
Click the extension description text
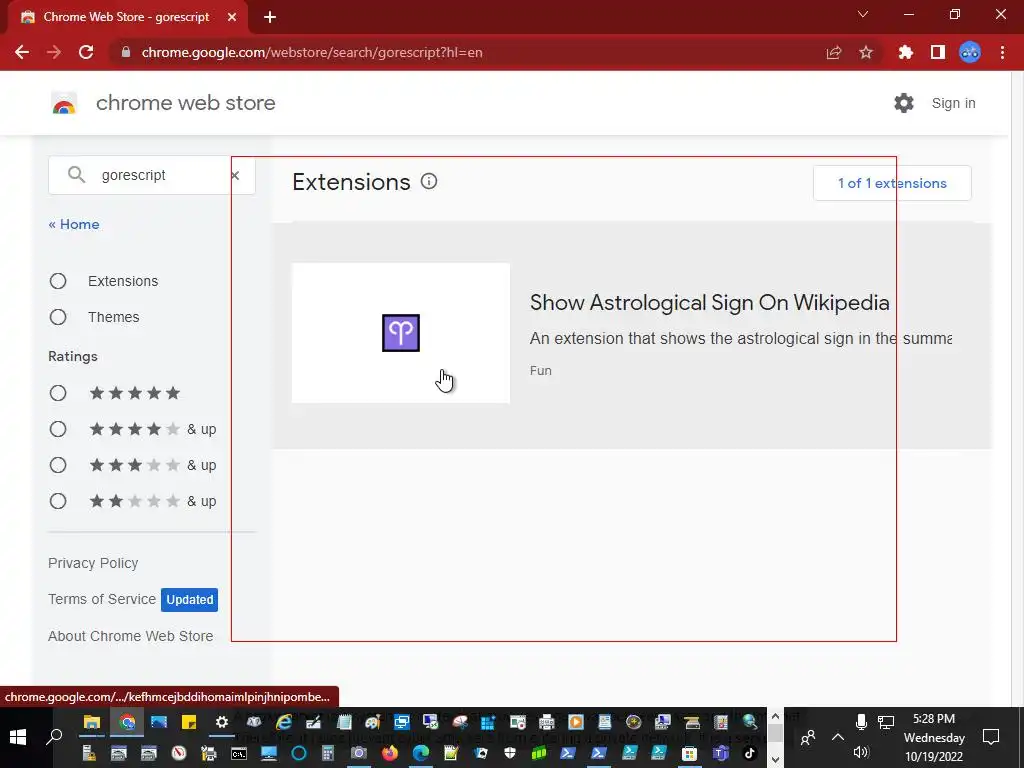pos(741,338)
